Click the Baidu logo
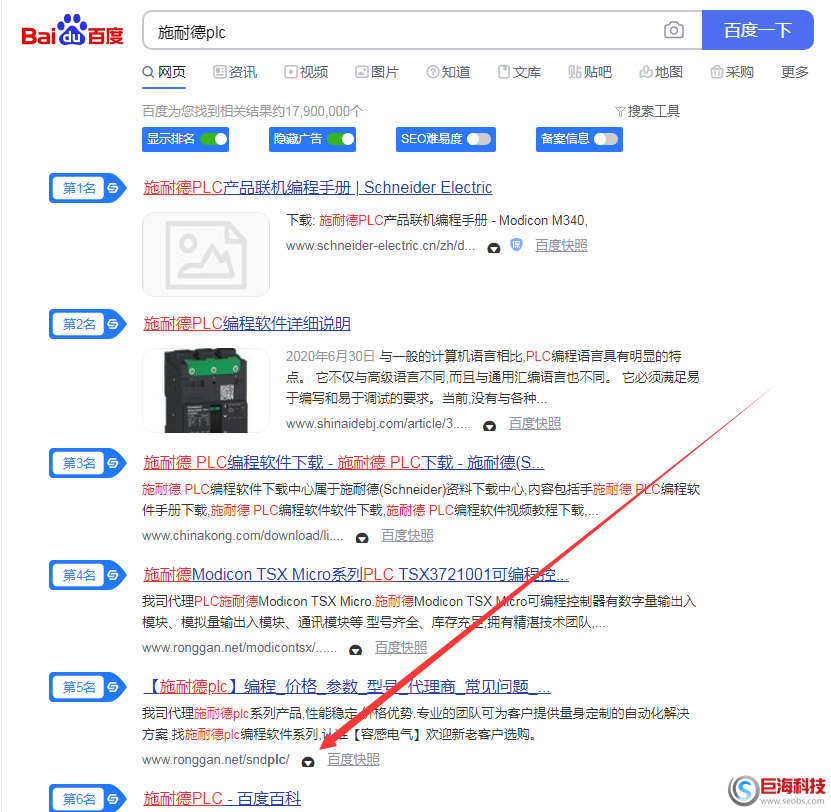The image size is (831, 812). pos(72,32)
